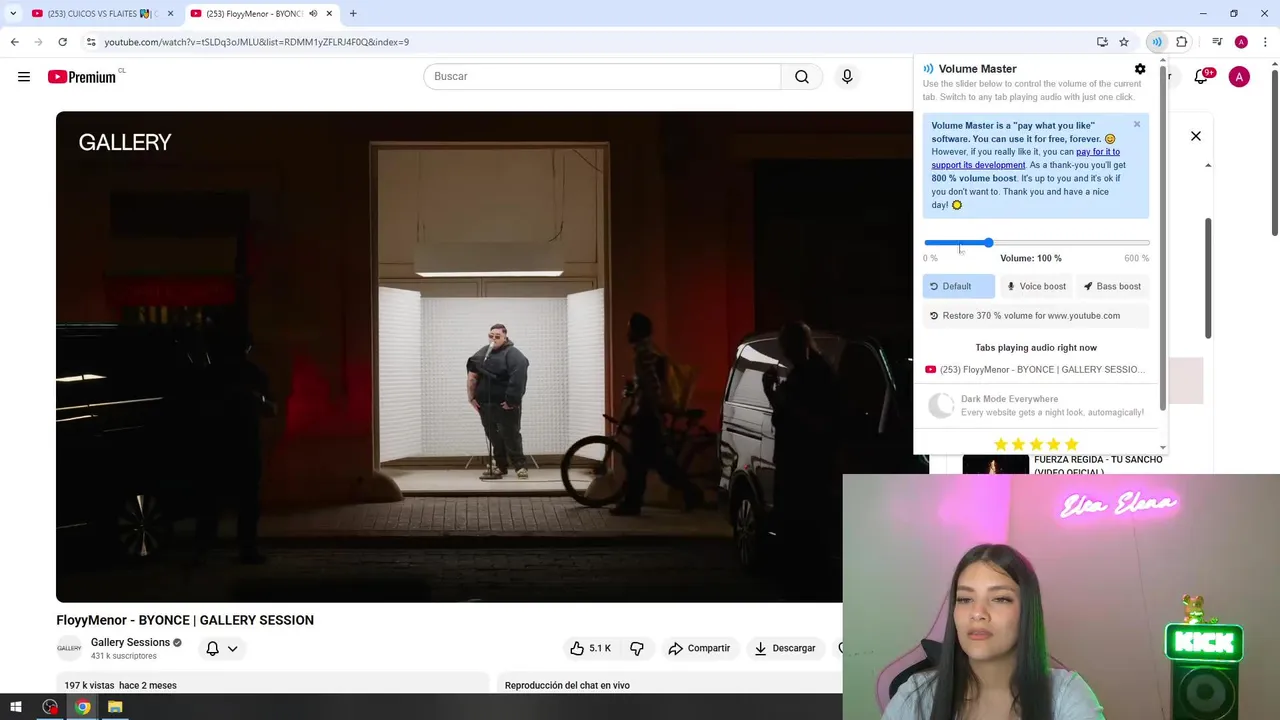Click the Volume Master extension toolbar icon

tap(1157, 42)
